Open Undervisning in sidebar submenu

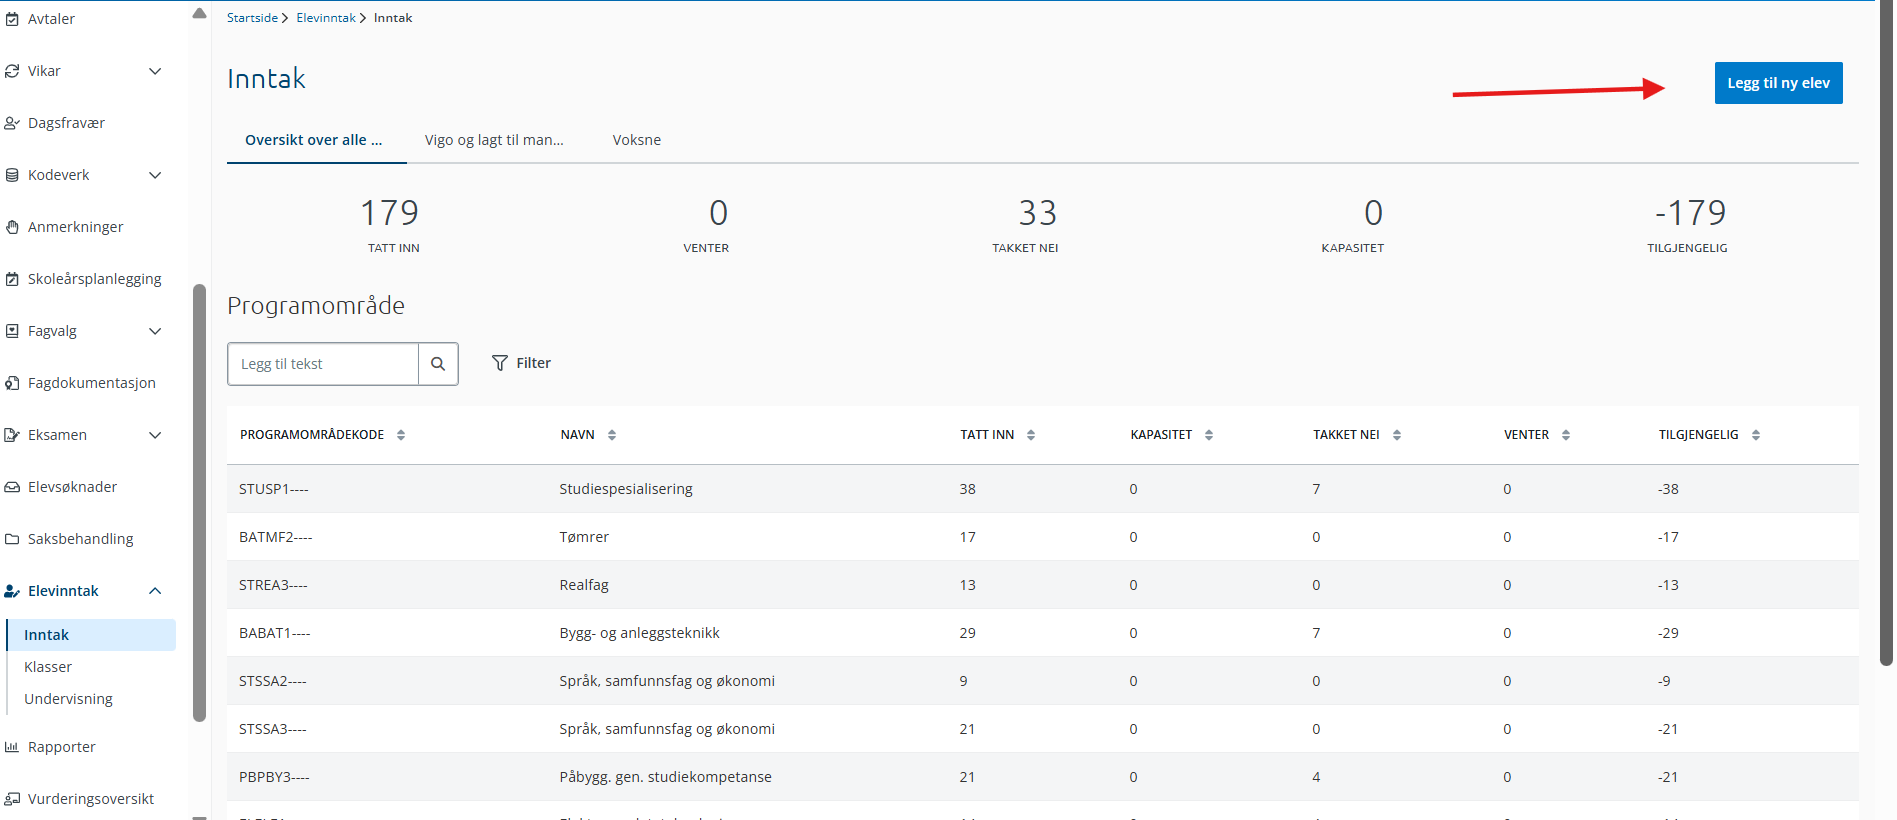click(68, 699)
